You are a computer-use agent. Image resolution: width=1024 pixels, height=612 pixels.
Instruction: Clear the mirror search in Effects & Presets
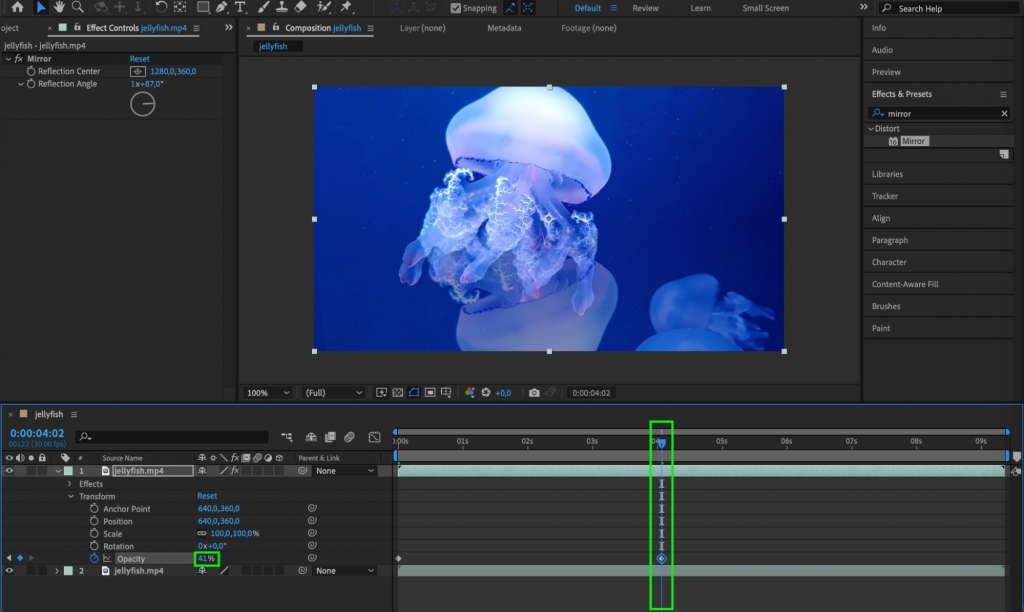pyautogui.click(x=1004, y=113)
